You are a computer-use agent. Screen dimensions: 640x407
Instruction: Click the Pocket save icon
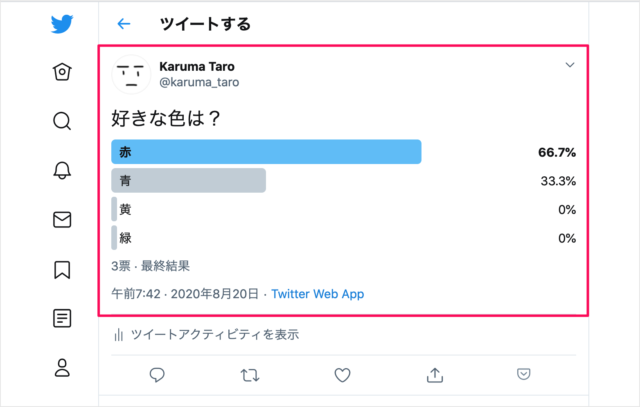524,375
